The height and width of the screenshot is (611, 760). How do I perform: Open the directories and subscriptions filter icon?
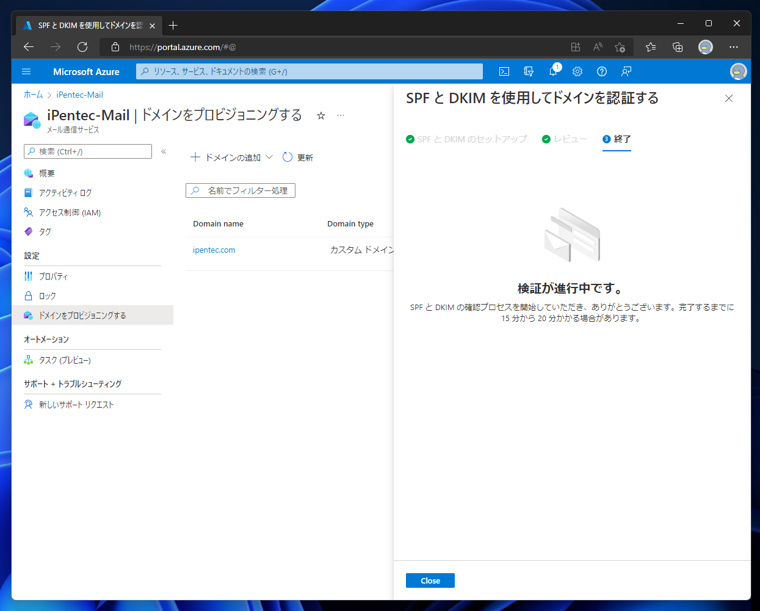coord(528,72)
